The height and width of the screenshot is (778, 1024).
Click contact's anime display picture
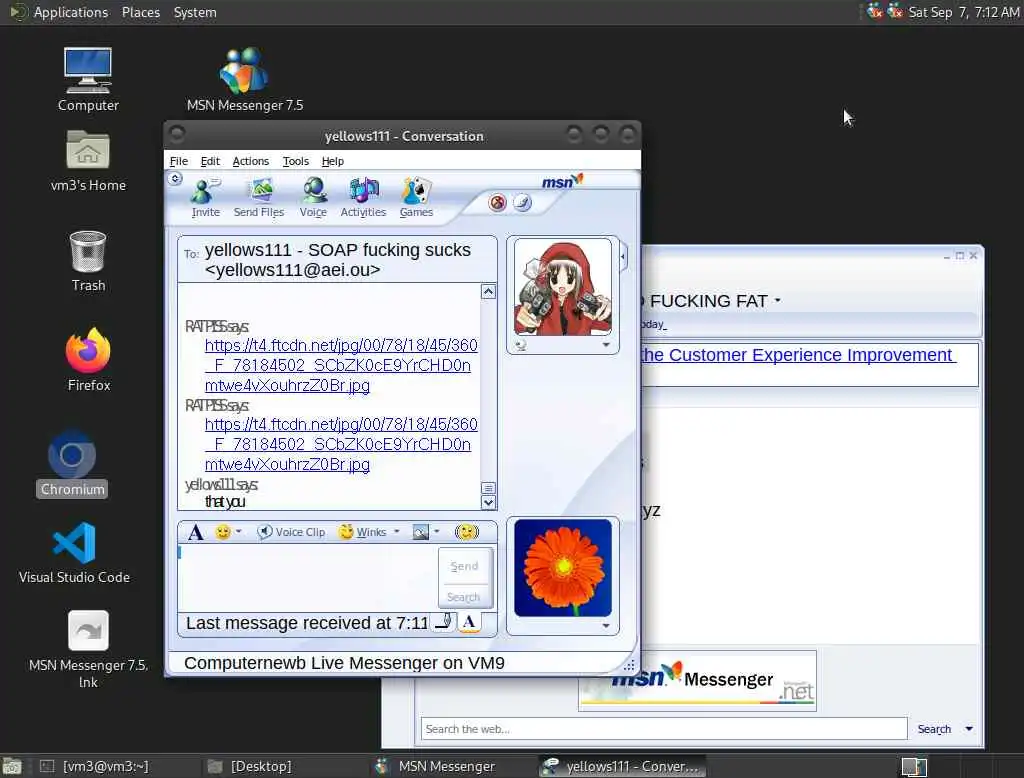click(562, 287)
